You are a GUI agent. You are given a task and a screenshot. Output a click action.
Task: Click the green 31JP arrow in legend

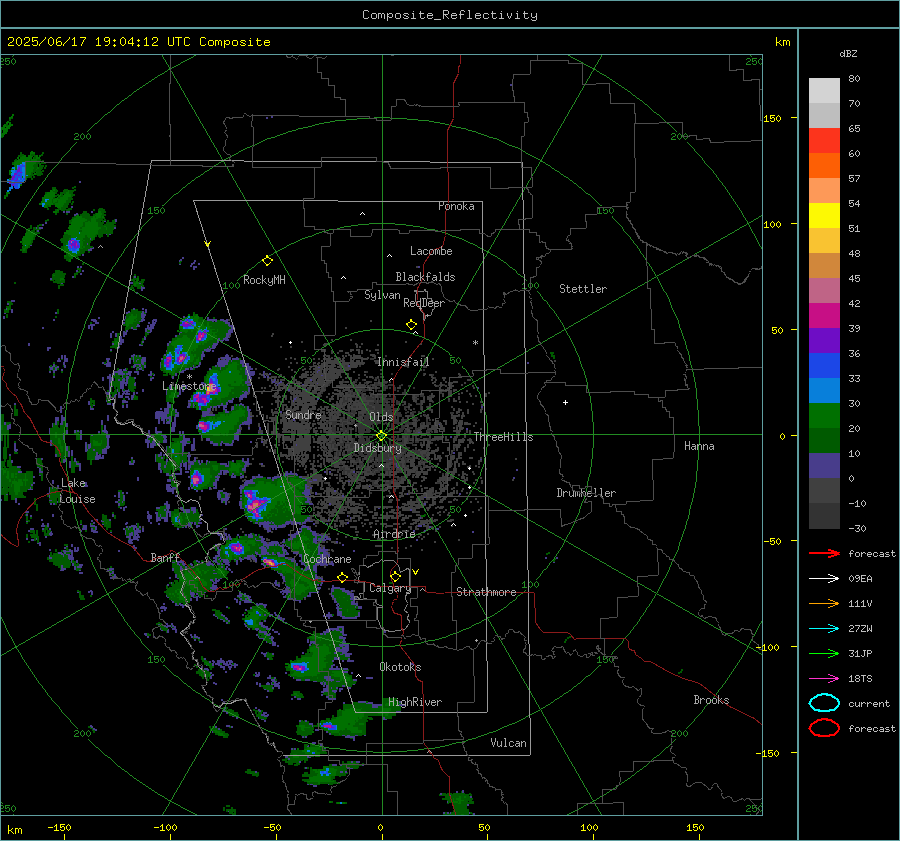click(x=824, y=653)
